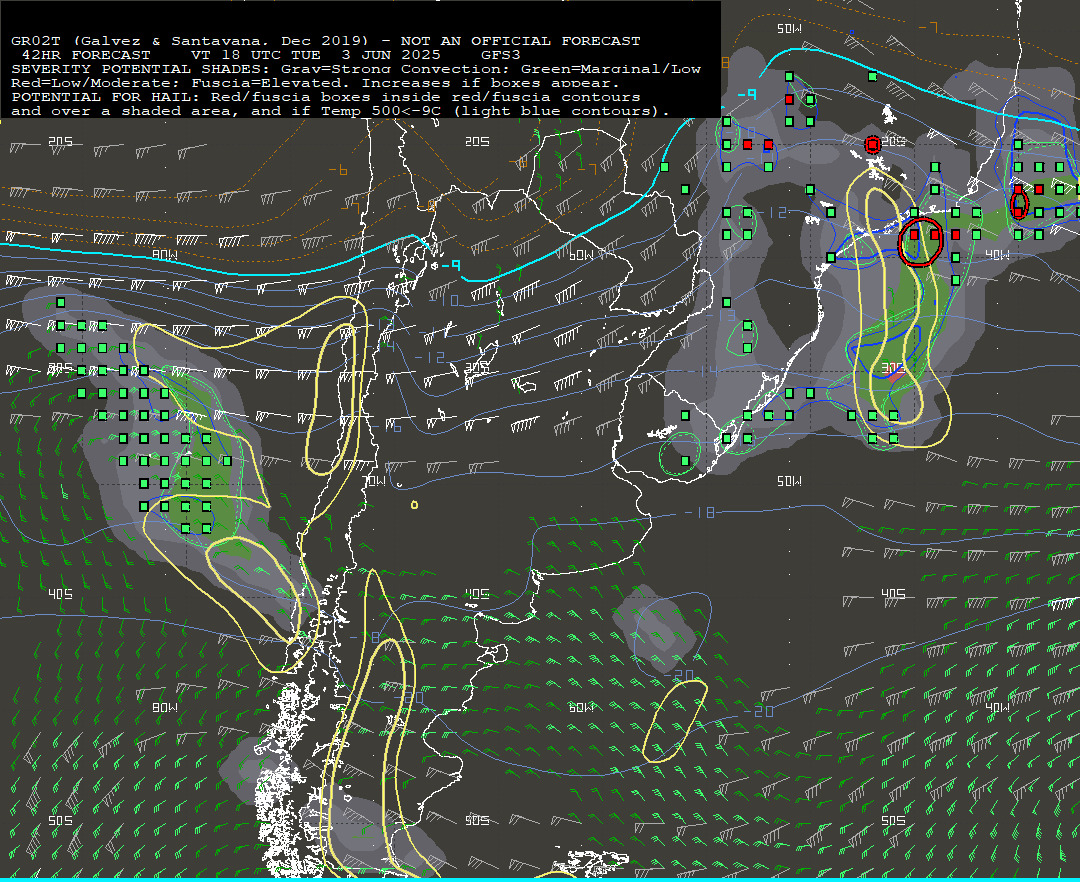Click the cyan '-9' label near the Chilean coast

click(x=450, y=265)
